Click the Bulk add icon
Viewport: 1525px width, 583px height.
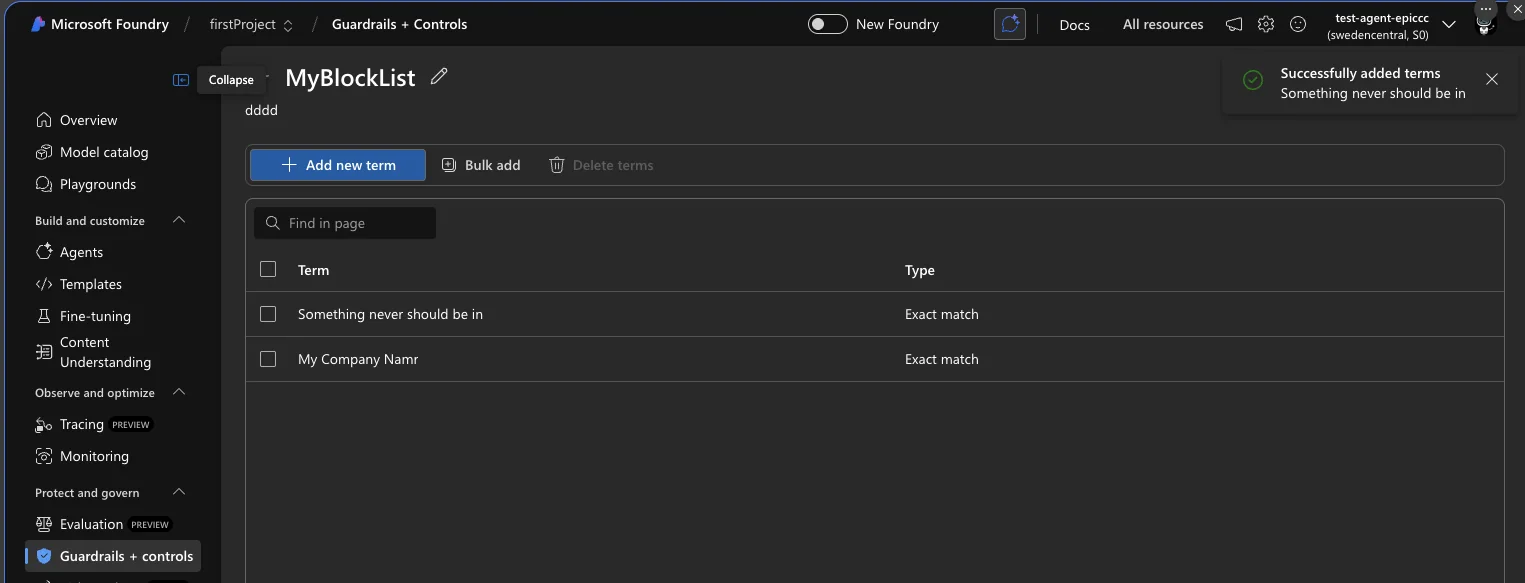pyautogui.click(x=449, y=165)
